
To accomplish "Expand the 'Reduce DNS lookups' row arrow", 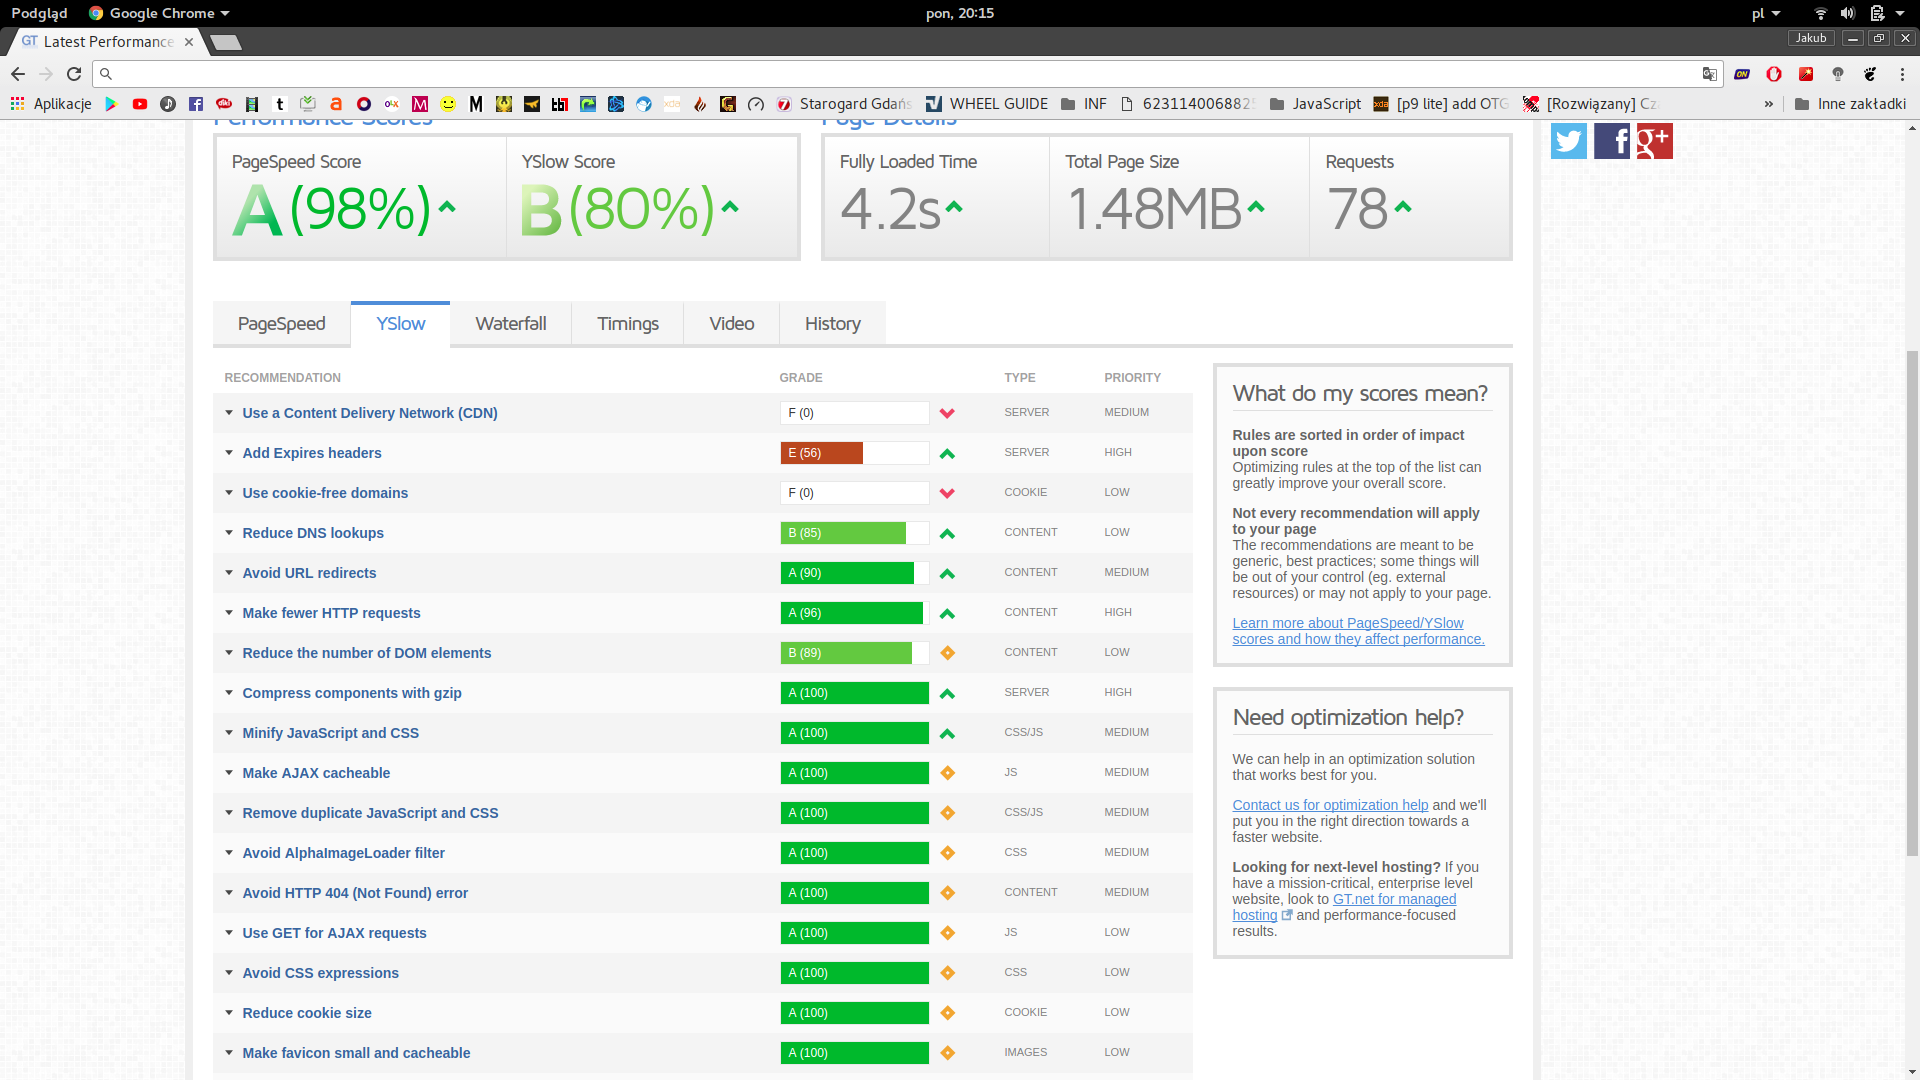I will (229, 533).
